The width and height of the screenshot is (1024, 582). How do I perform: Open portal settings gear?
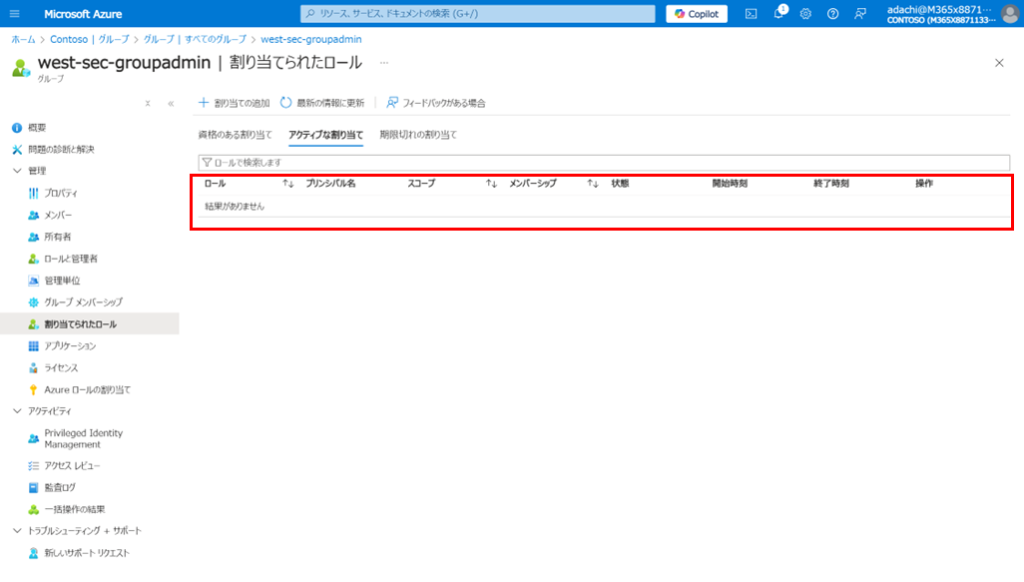tap(805, 14)
